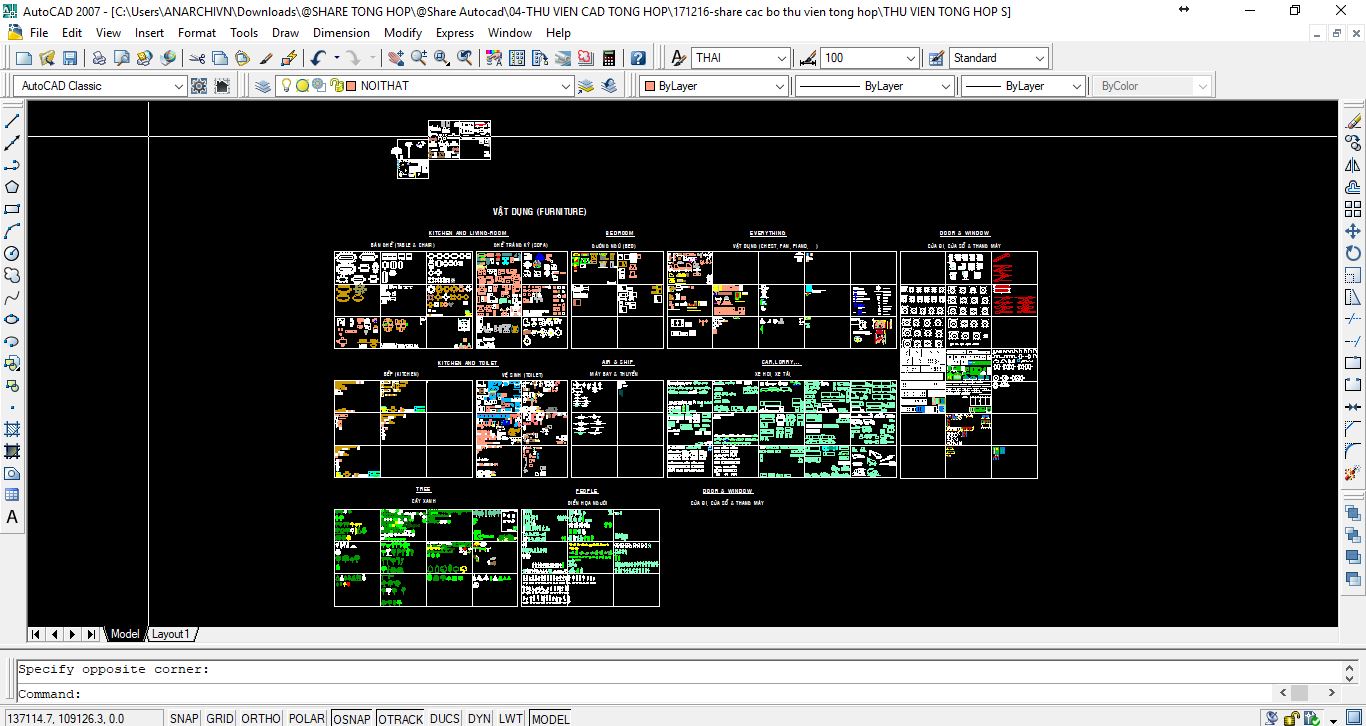Open Plot Preview from the toolbar
This screenshot has height=726, width=1366.
[x=122, y=58]
